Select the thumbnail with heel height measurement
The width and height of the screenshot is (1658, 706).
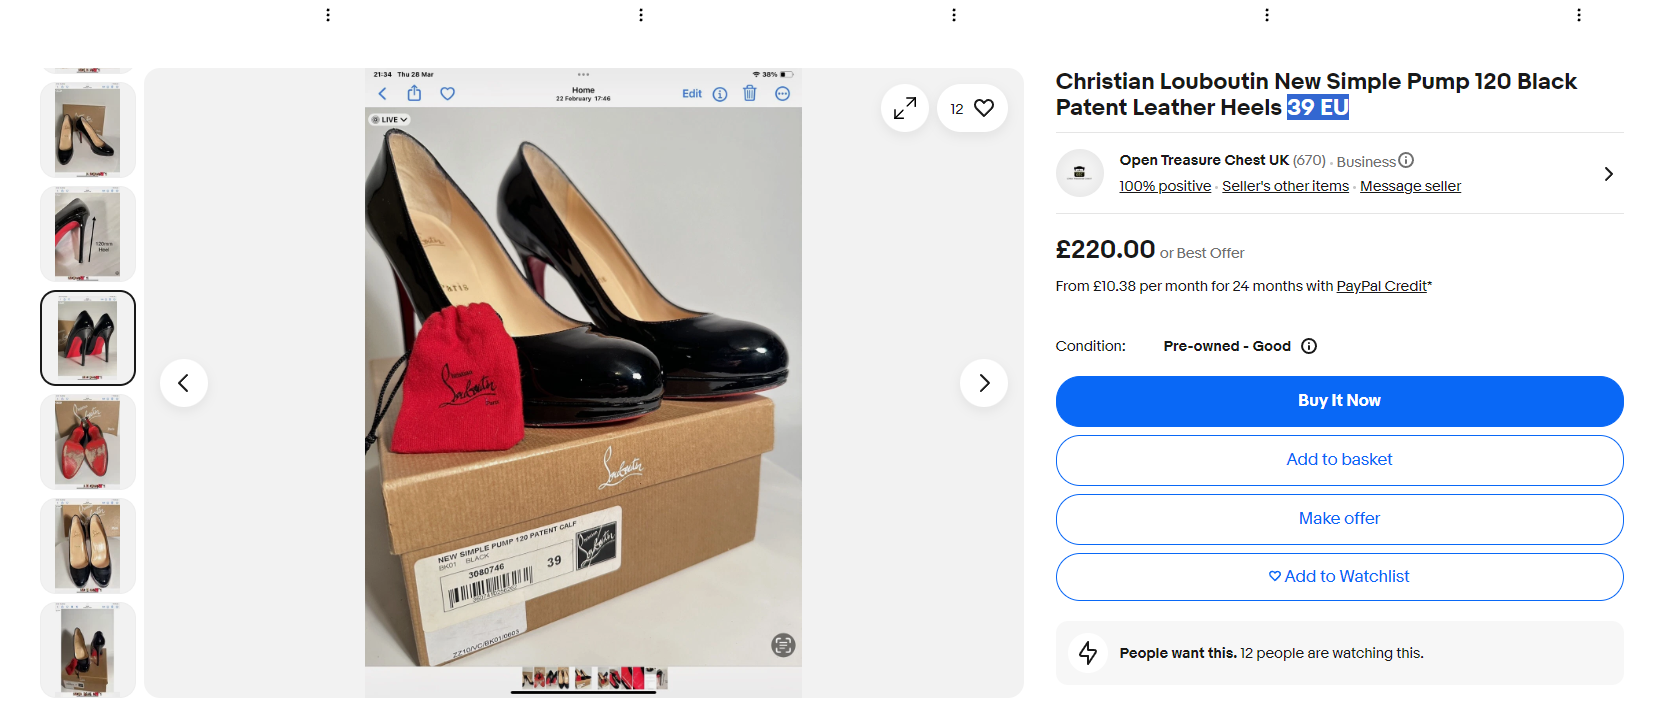88,234
